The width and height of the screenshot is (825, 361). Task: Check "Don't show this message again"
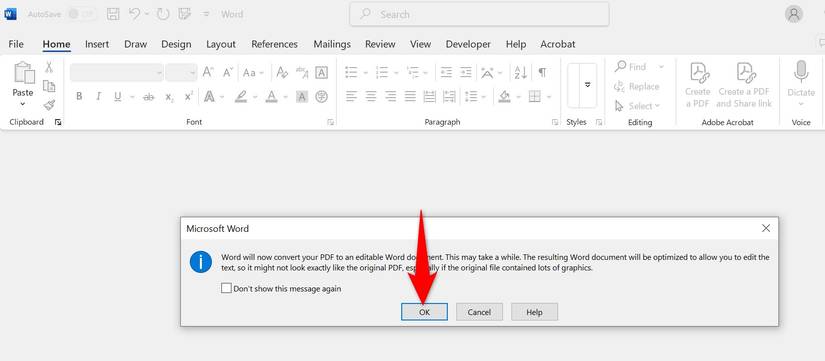click(226, 288)
